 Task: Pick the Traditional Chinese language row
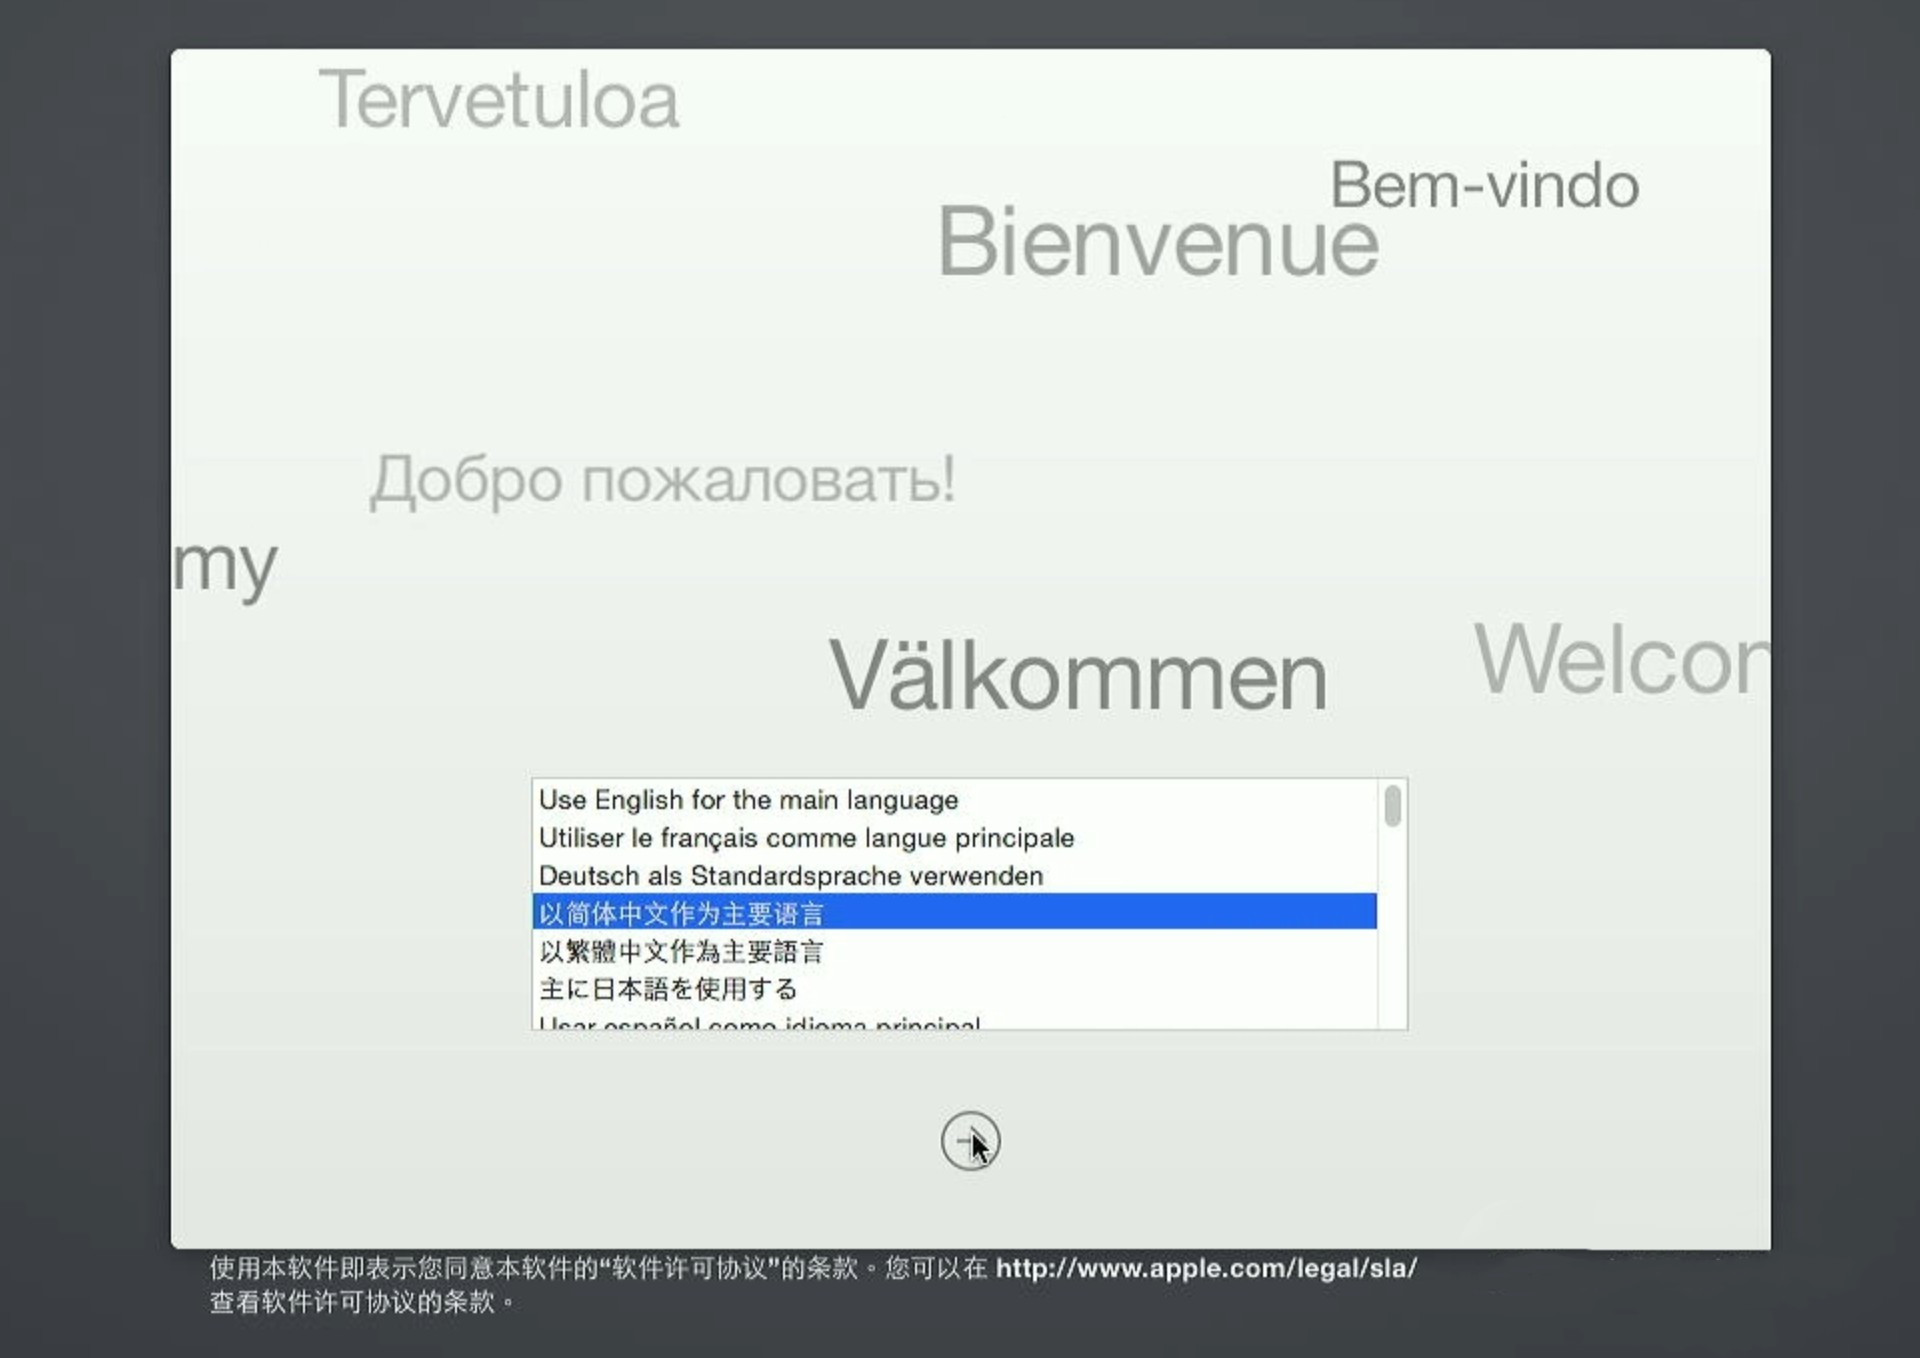tap(681, 951)
